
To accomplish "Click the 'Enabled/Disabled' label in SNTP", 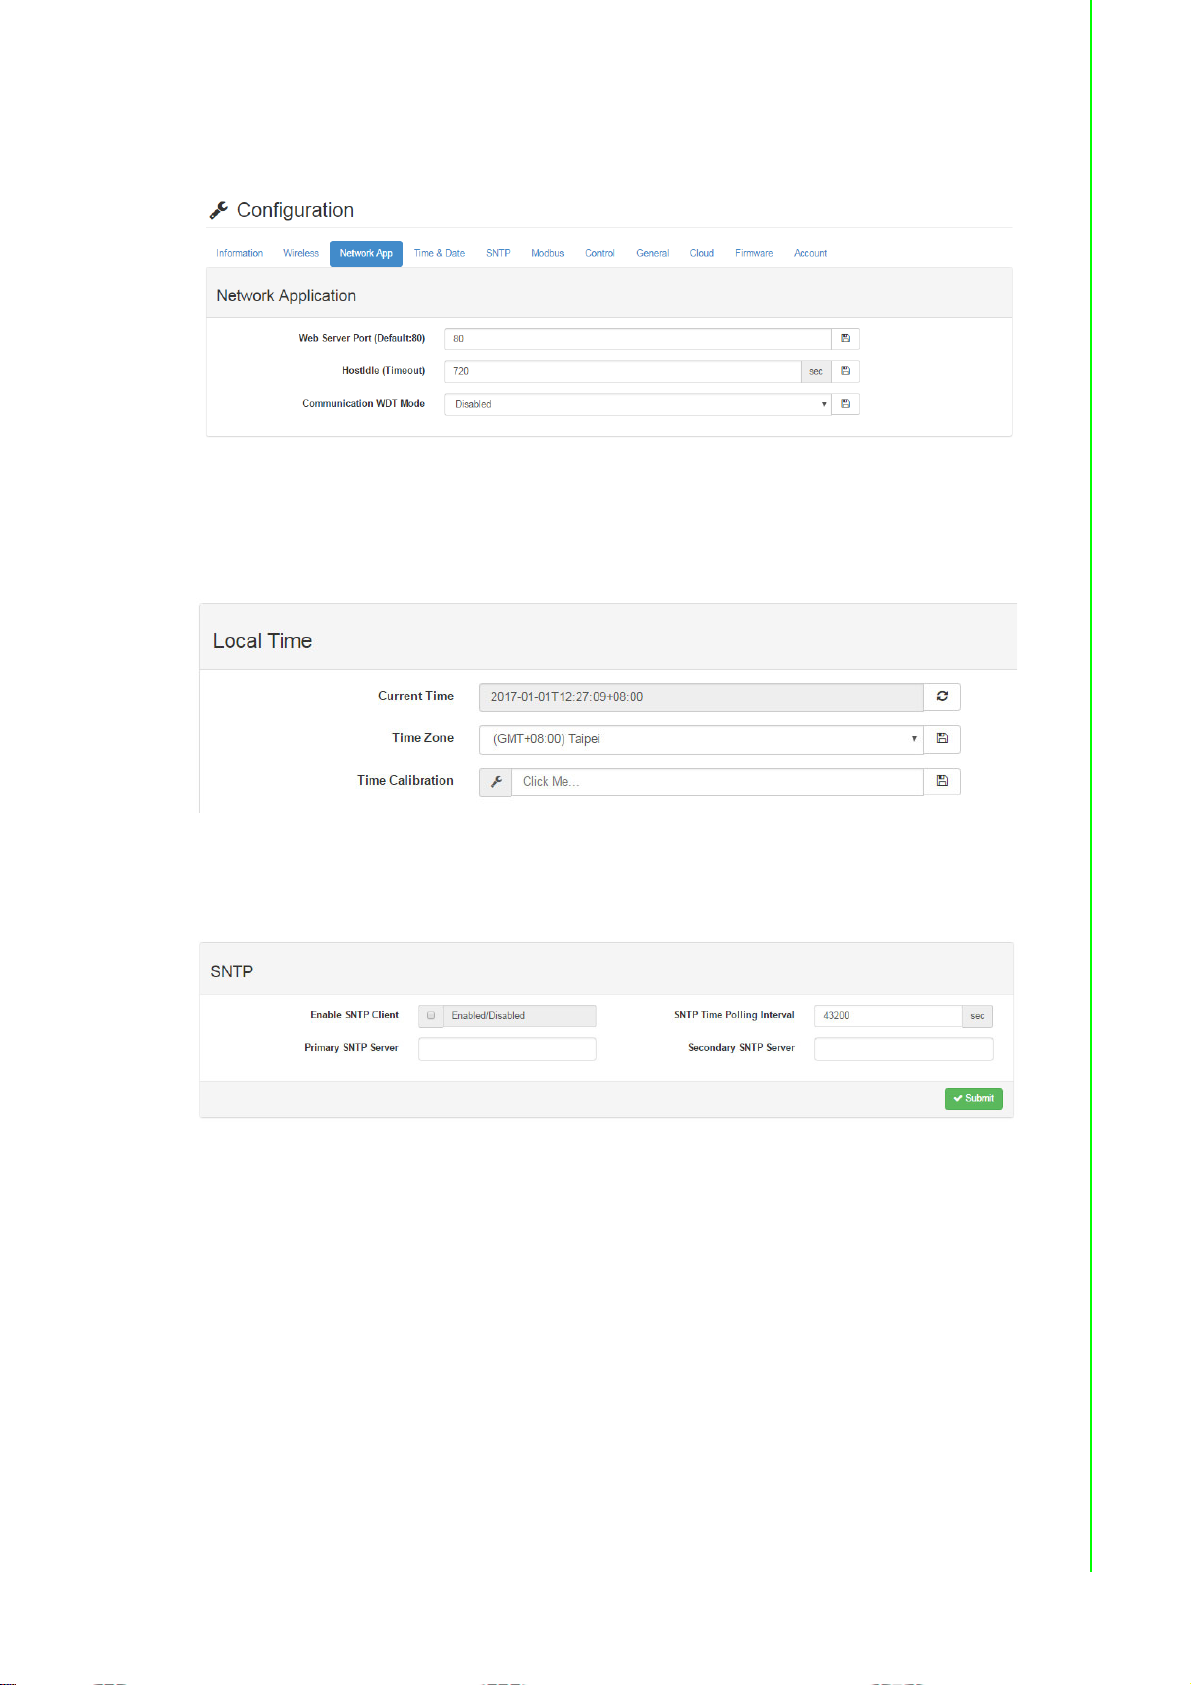I will (488, 1016).
